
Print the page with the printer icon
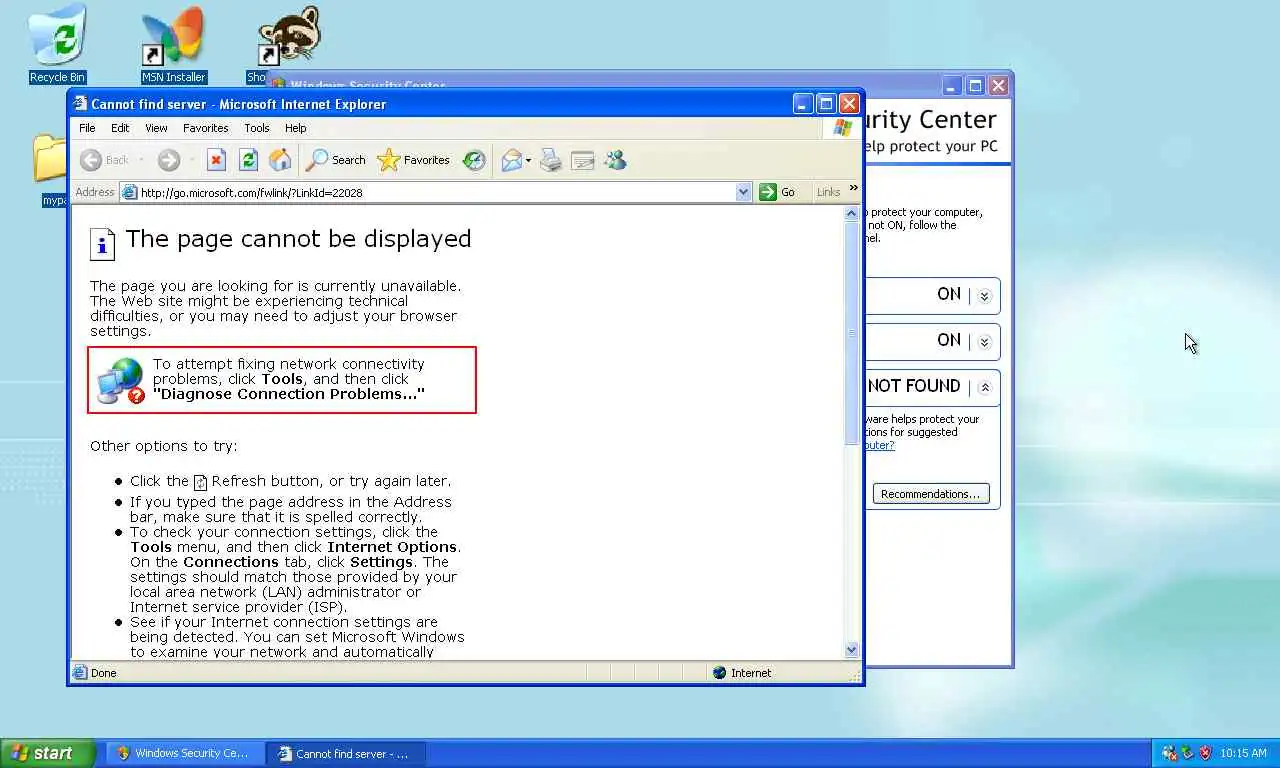(550, 160)
